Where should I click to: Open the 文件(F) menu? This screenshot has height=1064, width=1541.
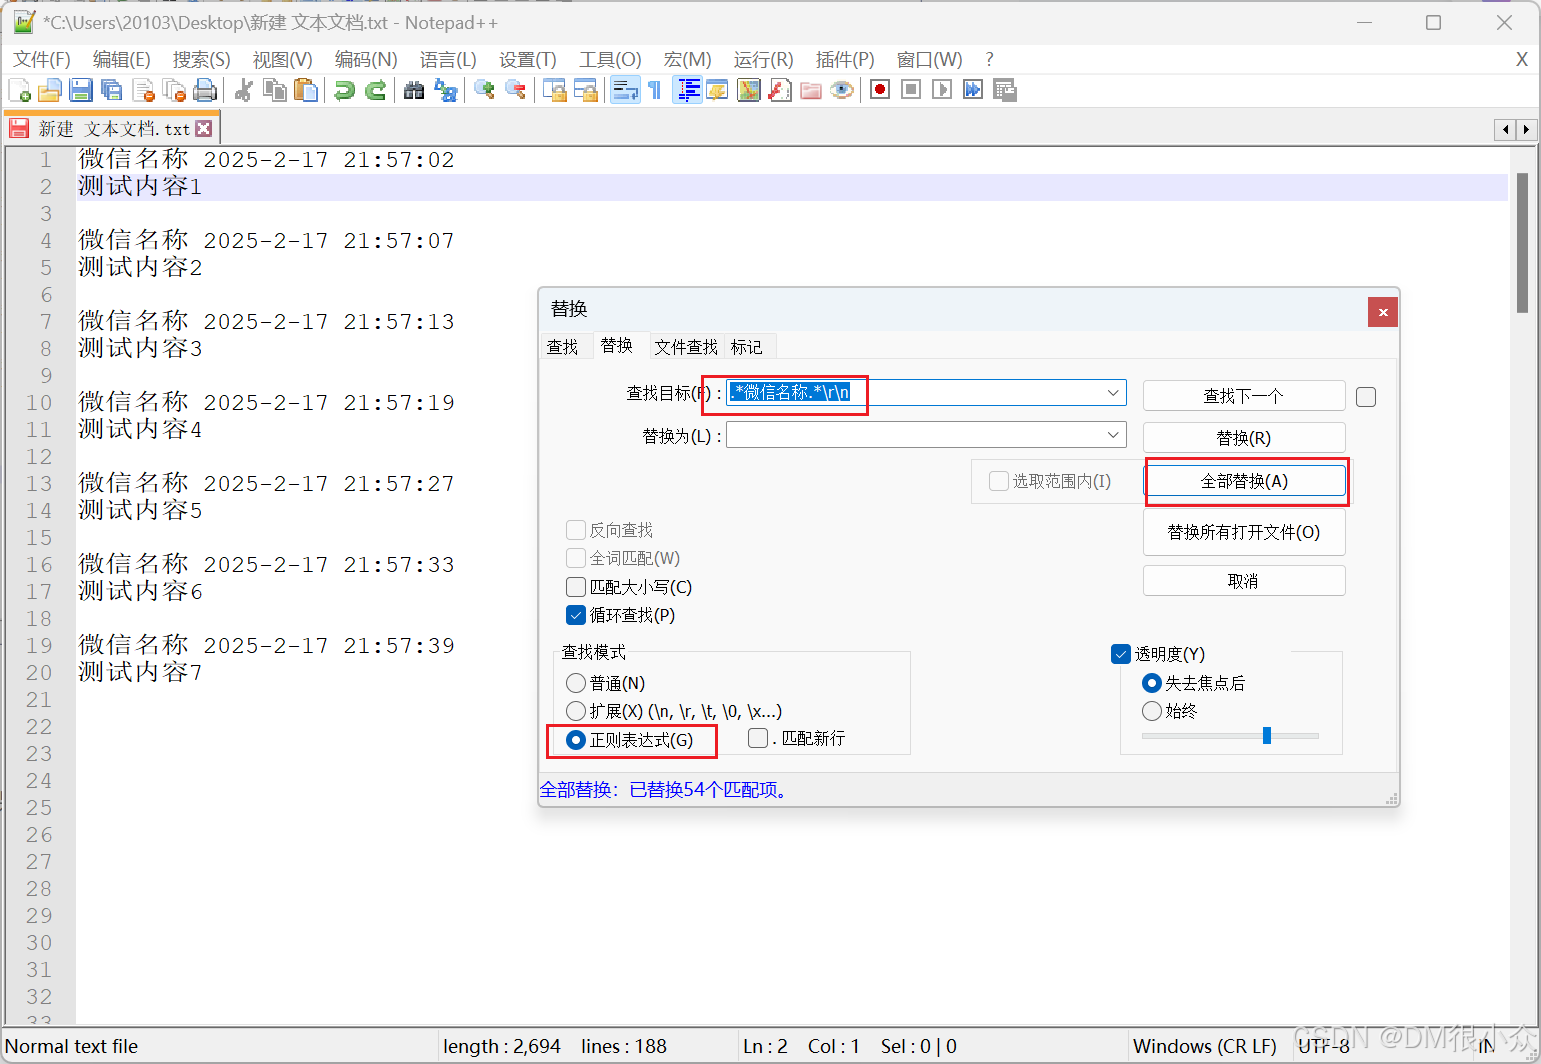[42, 60]
